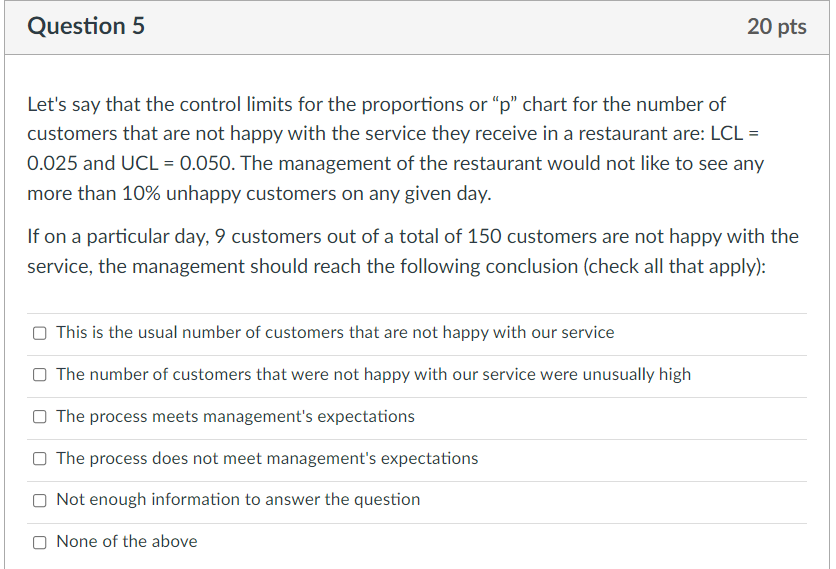The width and height of the screenshot is (836, 569).
Task: Click the 'None of the above' label
Action: (x=127, y=541)
